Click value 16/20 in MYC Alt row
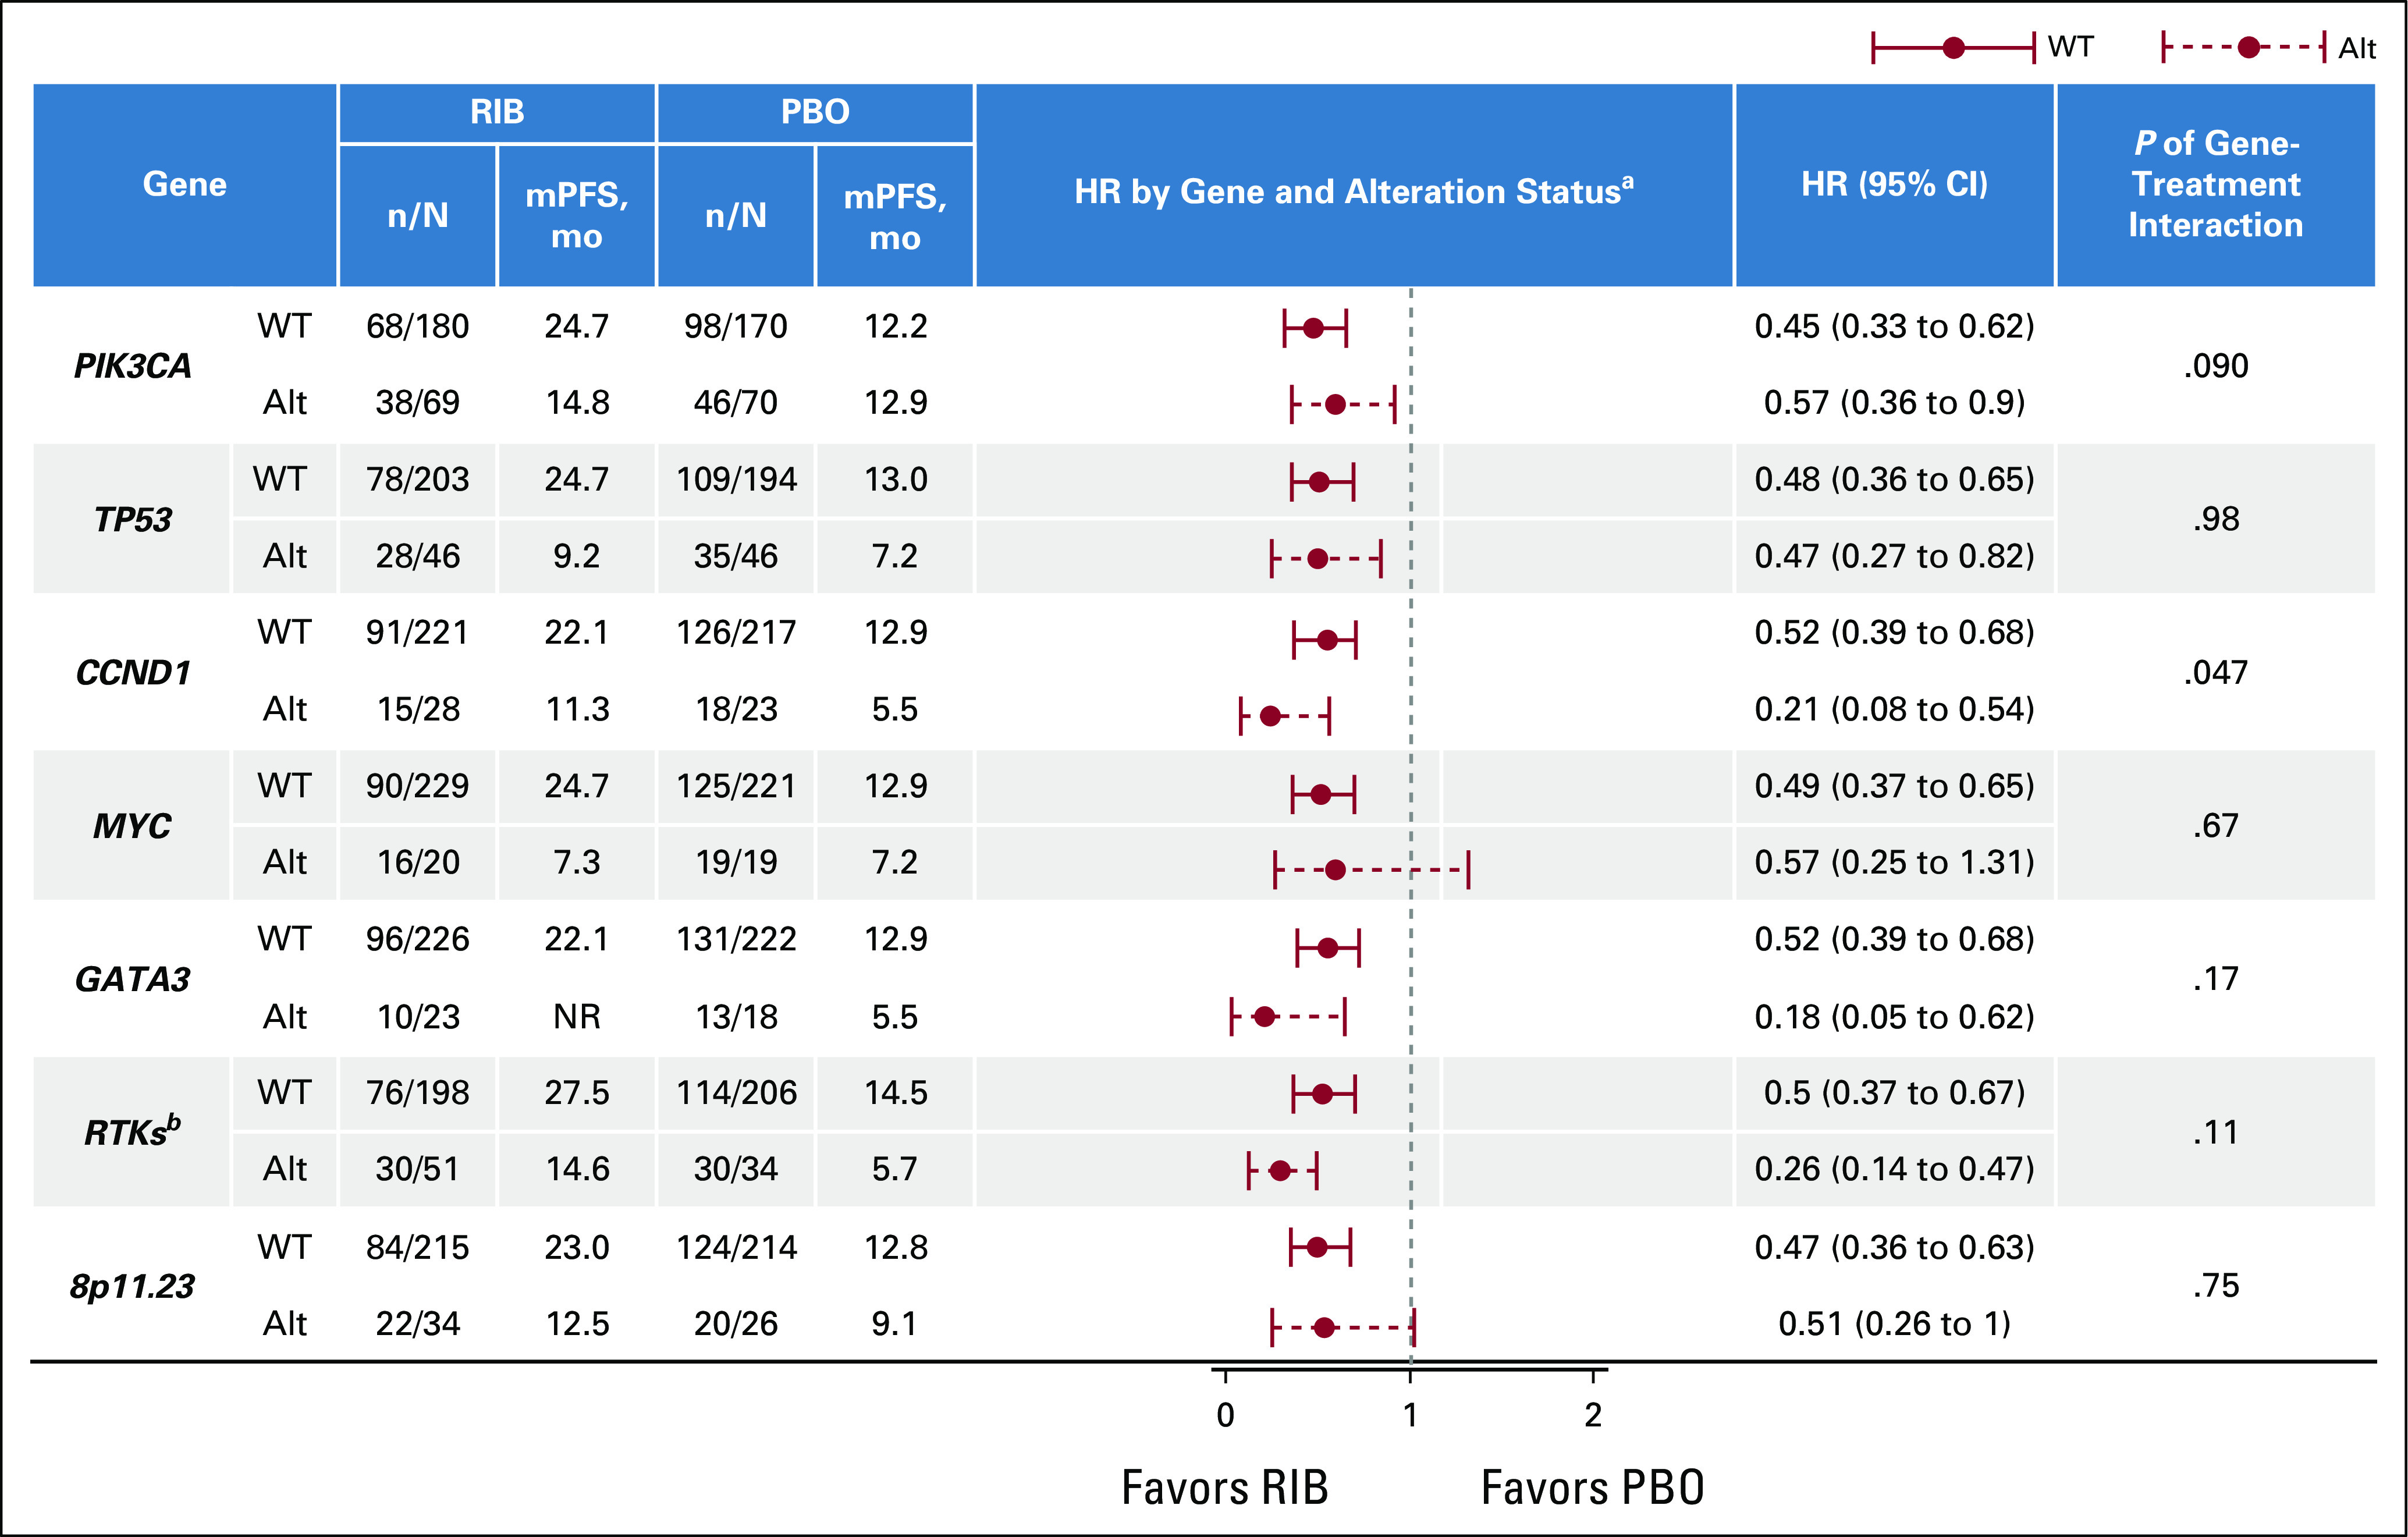 point(418,862)
